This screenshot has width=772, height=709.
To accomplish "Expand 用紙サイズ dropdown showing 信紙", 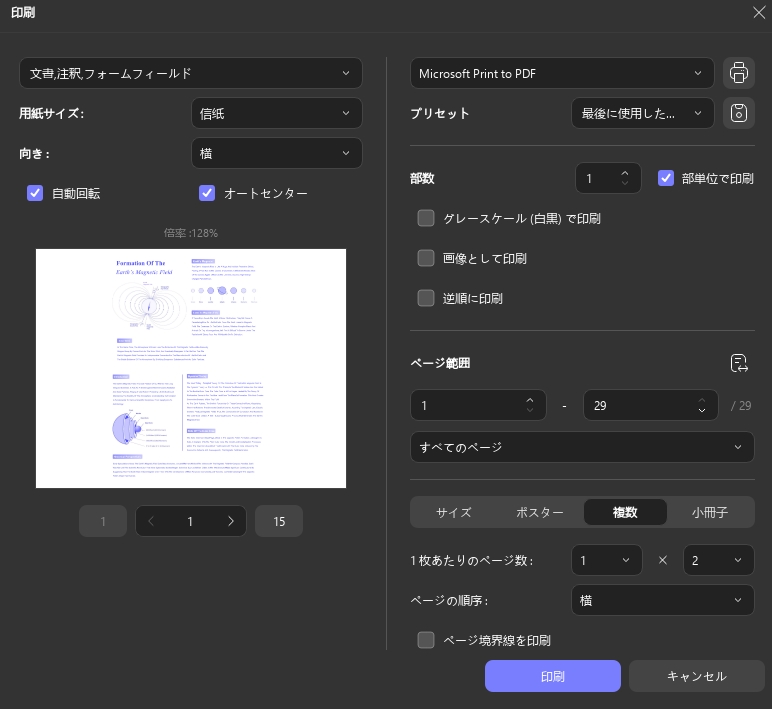I will pos(277,113).
